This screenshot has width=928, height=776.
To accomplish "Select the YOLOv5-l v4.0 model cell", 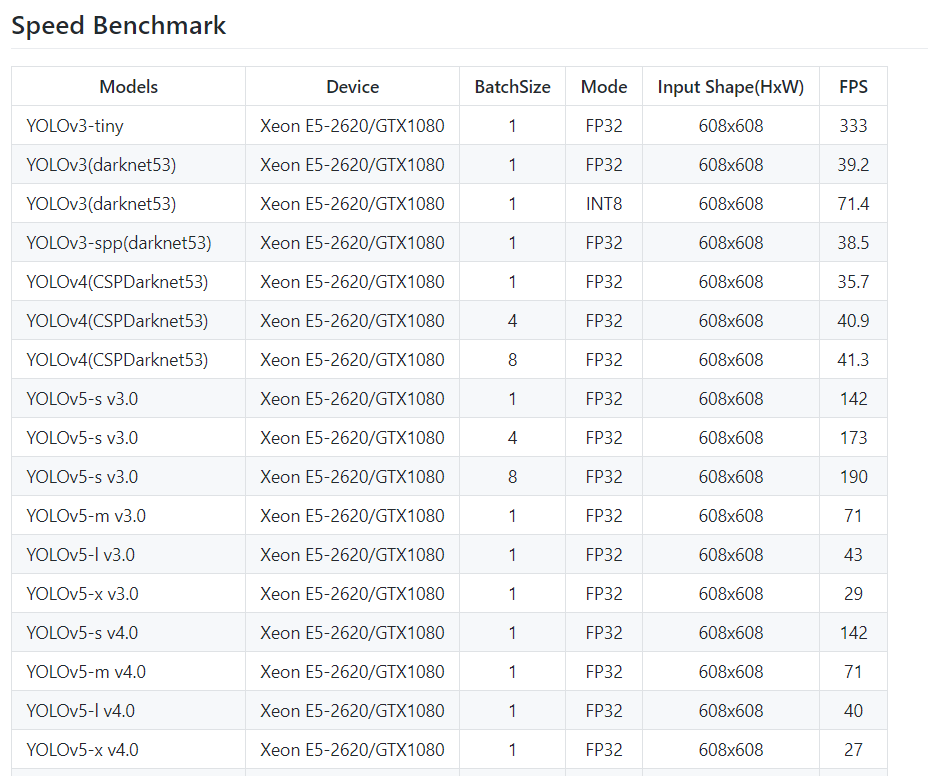I will point(81,711).
